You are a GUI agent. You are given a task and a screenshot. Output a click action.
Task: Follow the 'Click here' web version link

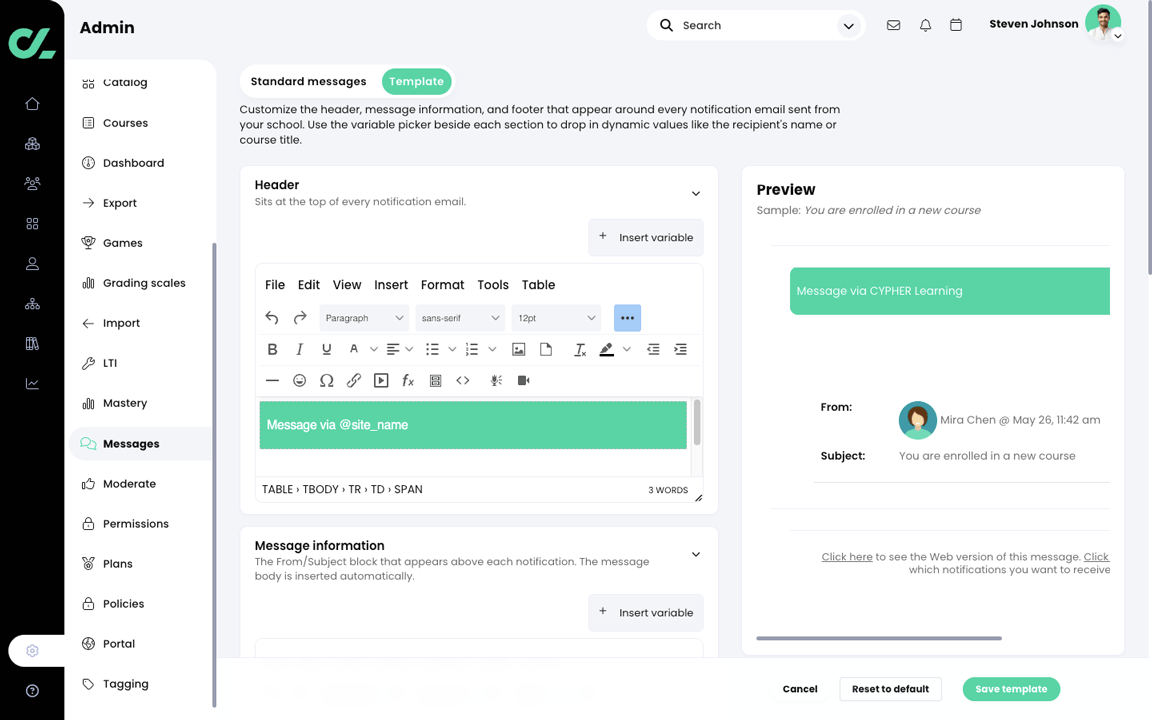(x=847, y=557)
